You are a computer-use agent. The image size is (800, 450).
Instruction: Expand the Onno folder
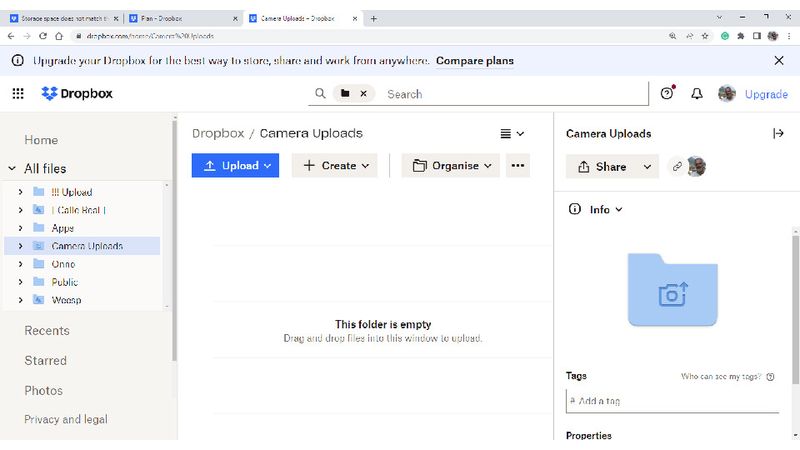tap(20, 264)
